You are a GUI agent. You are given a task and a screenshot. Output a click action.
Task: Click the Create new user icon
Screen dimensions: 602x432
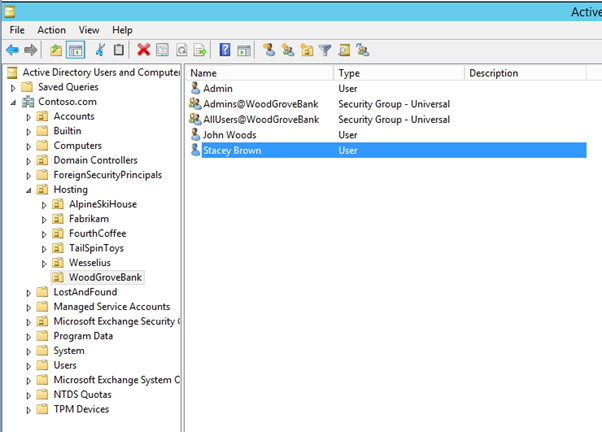(x=269, y=50)
